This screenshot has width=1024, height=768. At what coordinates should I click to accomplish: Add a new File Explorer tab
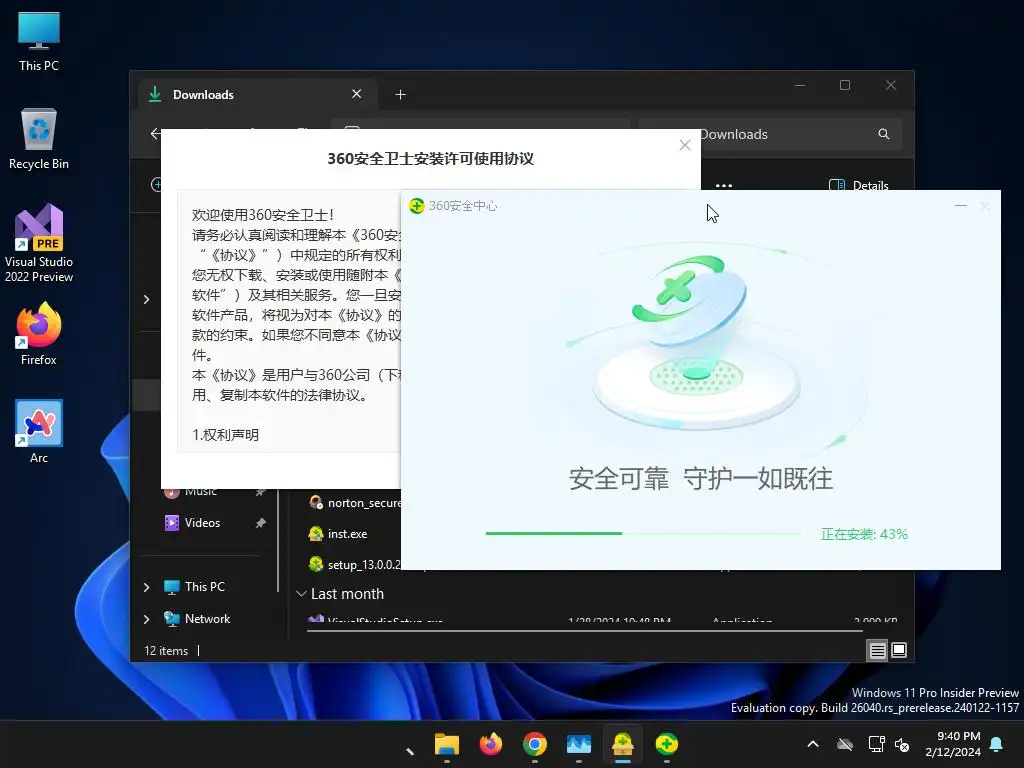400,95
